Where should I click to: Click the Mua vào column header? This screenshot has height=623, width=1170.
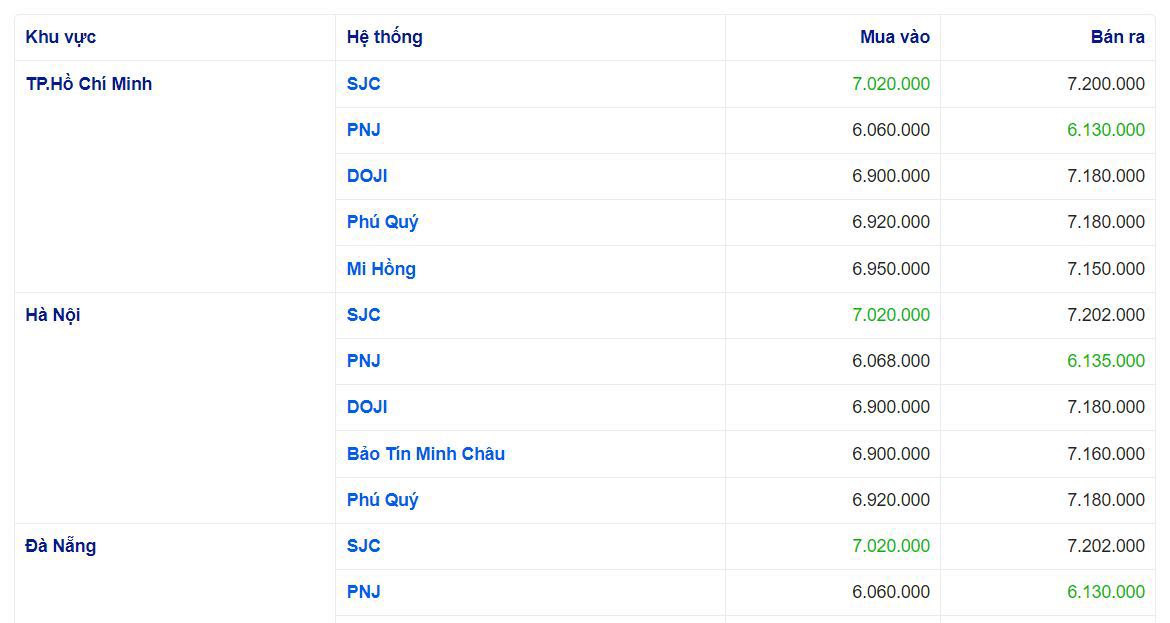point(895,37)
